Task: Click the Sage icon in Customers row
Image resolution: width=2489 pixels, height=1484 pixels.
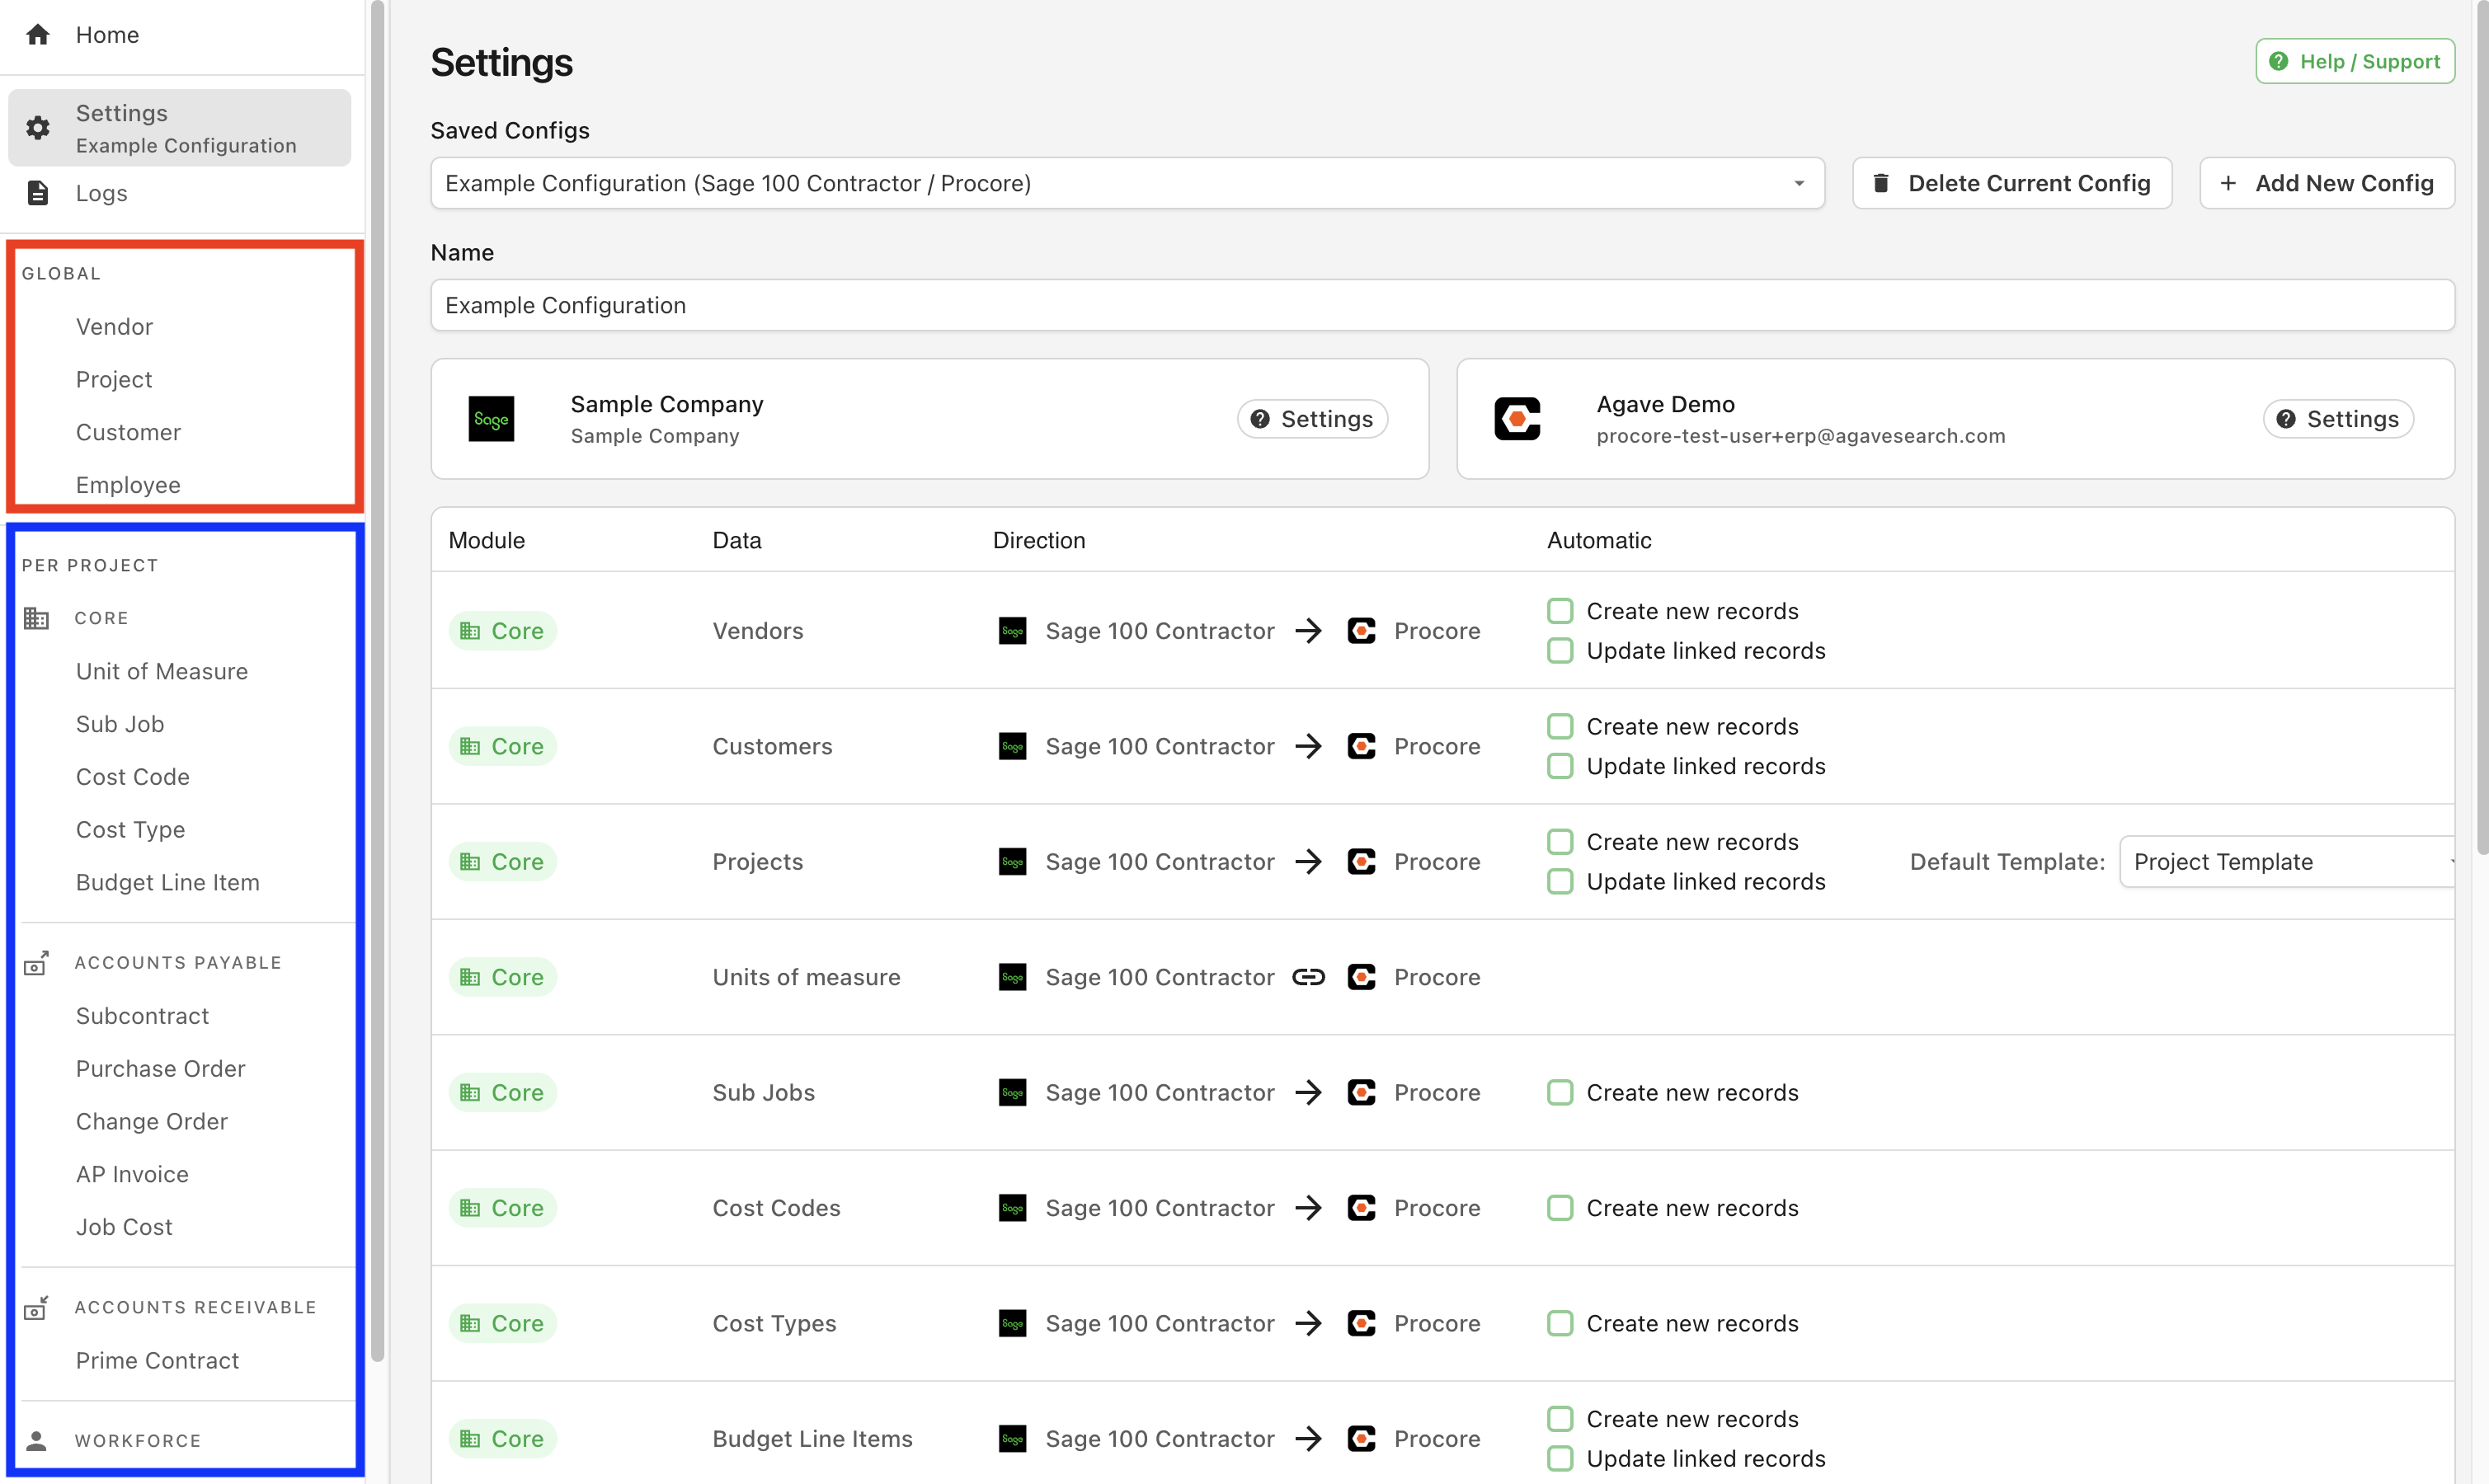Action: (x=1012, y=746)
